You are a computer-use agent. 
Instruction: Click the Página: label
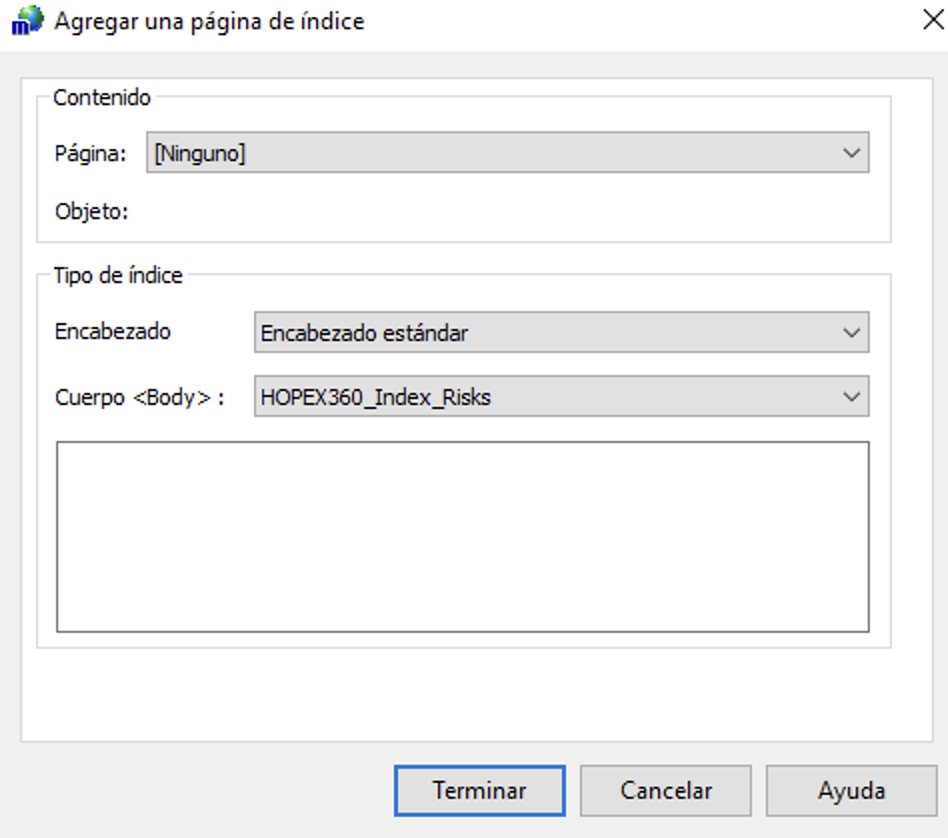[x=90, y=154]
